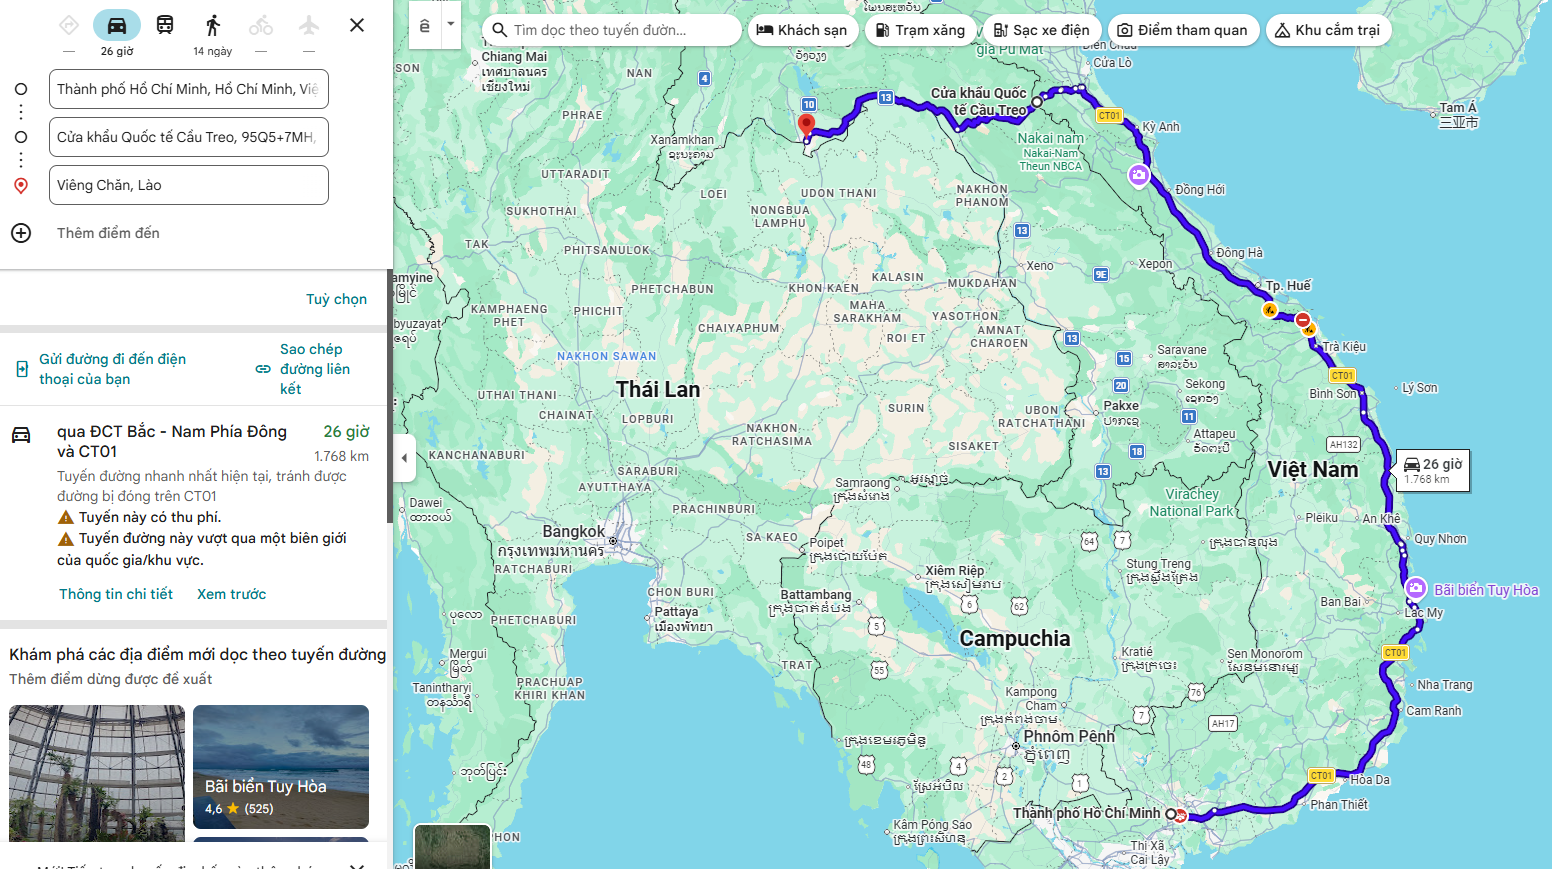Send directions to your phone
Viewport: 1552px width, 869px height.
coord(101,369)
